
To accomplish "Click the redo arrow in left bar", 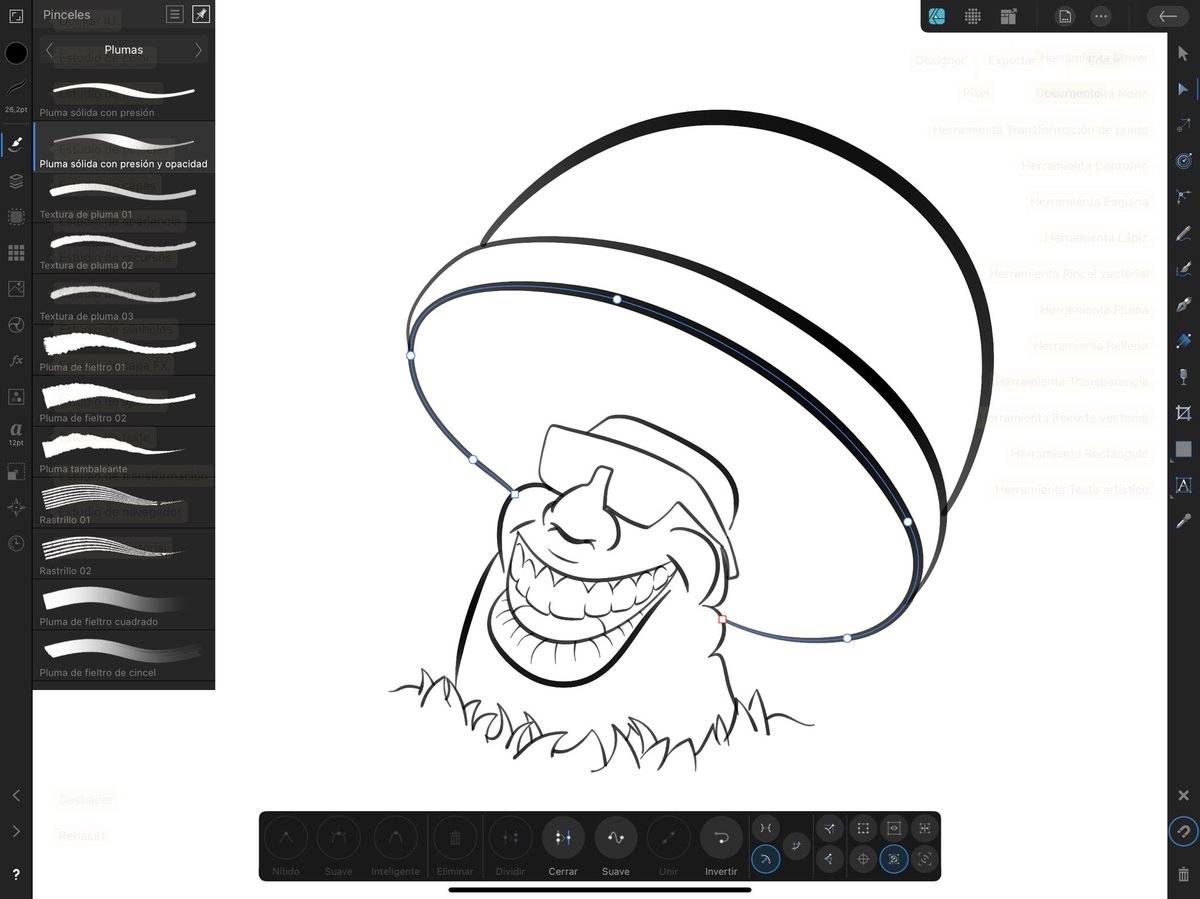I will 16,832.
